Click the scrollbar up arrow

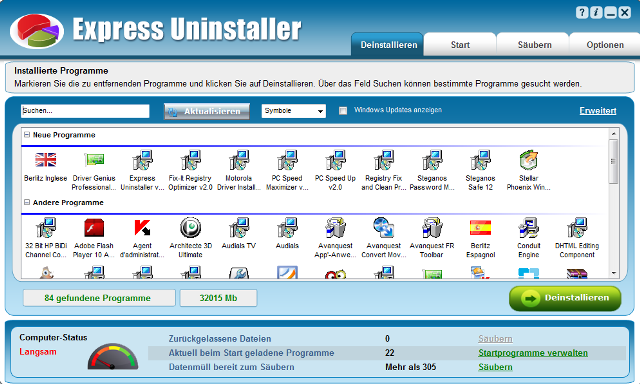(x=613, y=133)
